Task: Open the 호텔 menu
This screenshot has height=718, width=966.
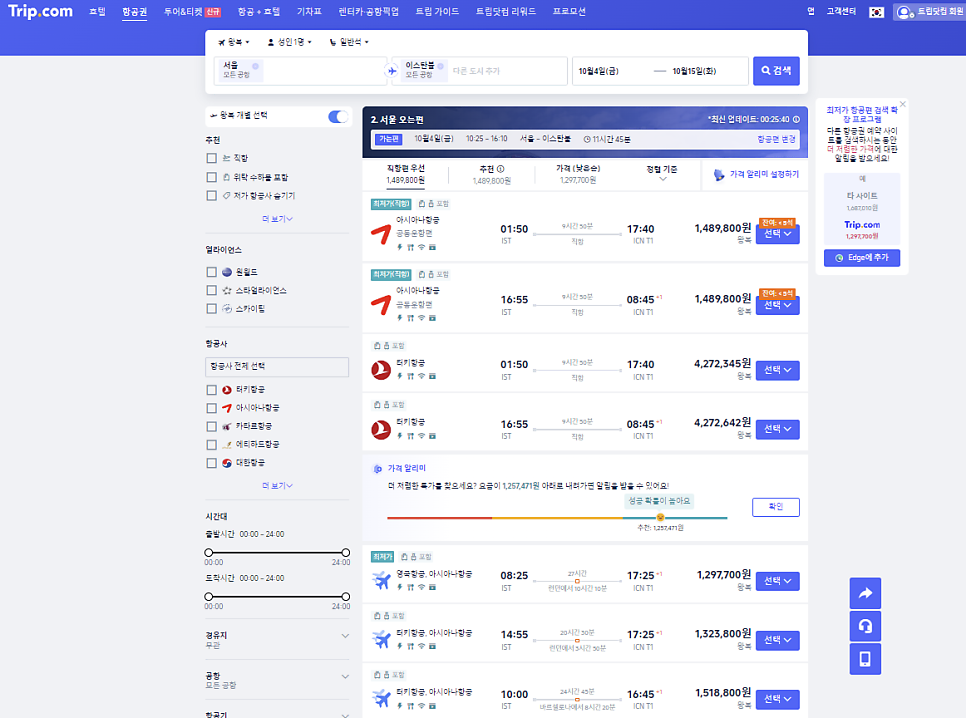Action: (97, 12)
